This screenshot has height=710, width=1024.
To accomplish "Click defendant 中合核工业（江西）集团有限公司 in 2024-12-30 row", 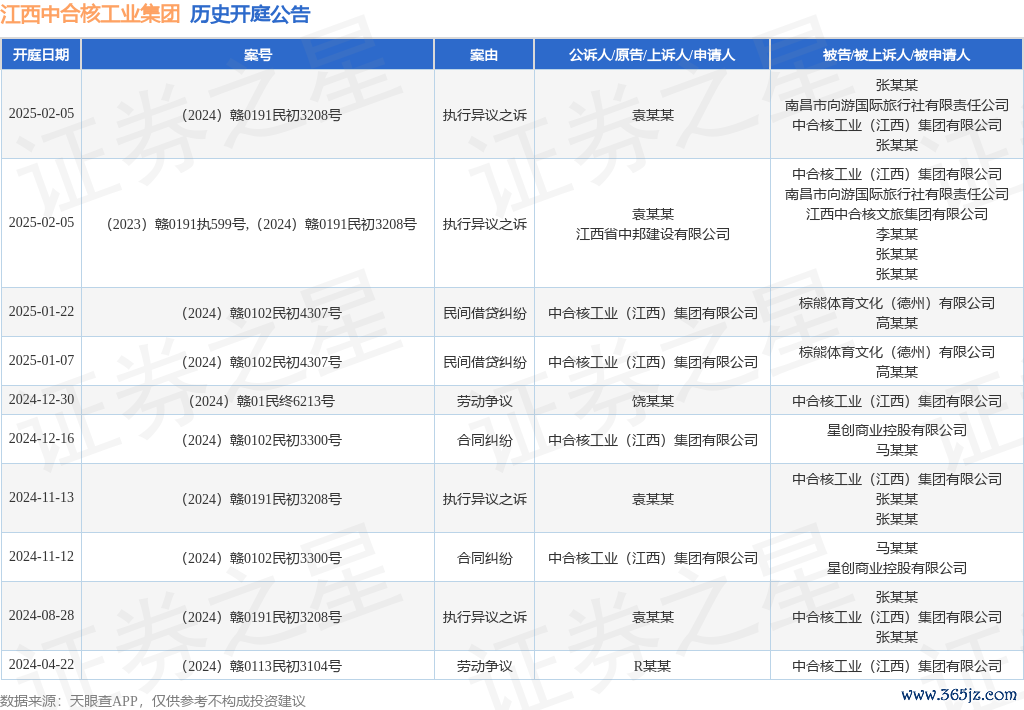I will (897, 401).
